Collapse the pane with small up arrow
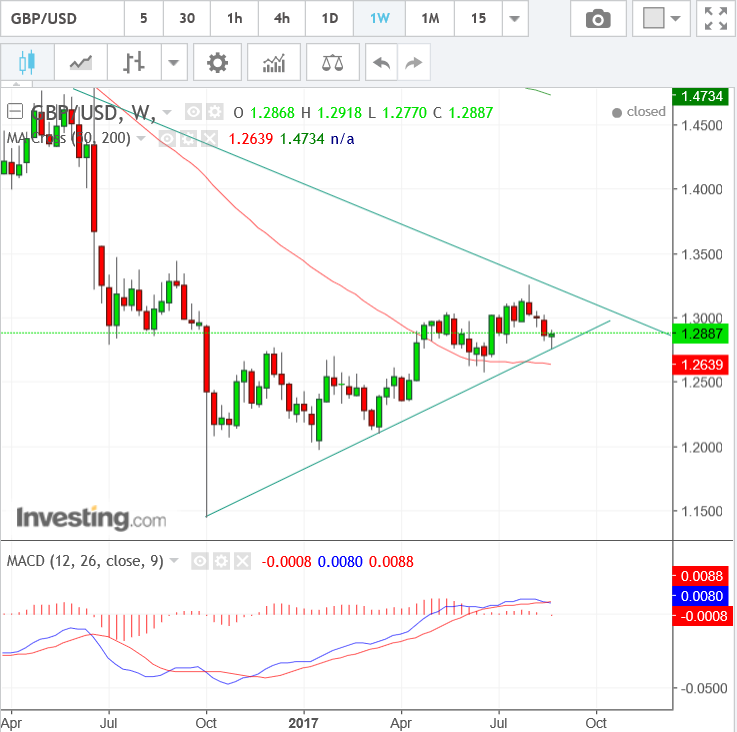The height and width of the screenshot is (732, 737). [16, 84]
